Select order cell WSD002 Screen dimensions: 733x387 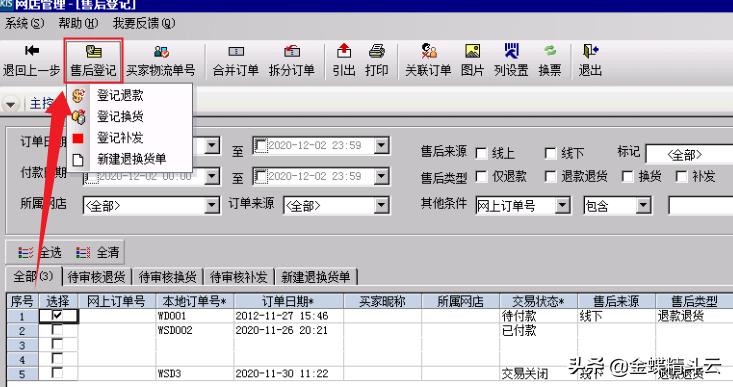pos(195,330)
